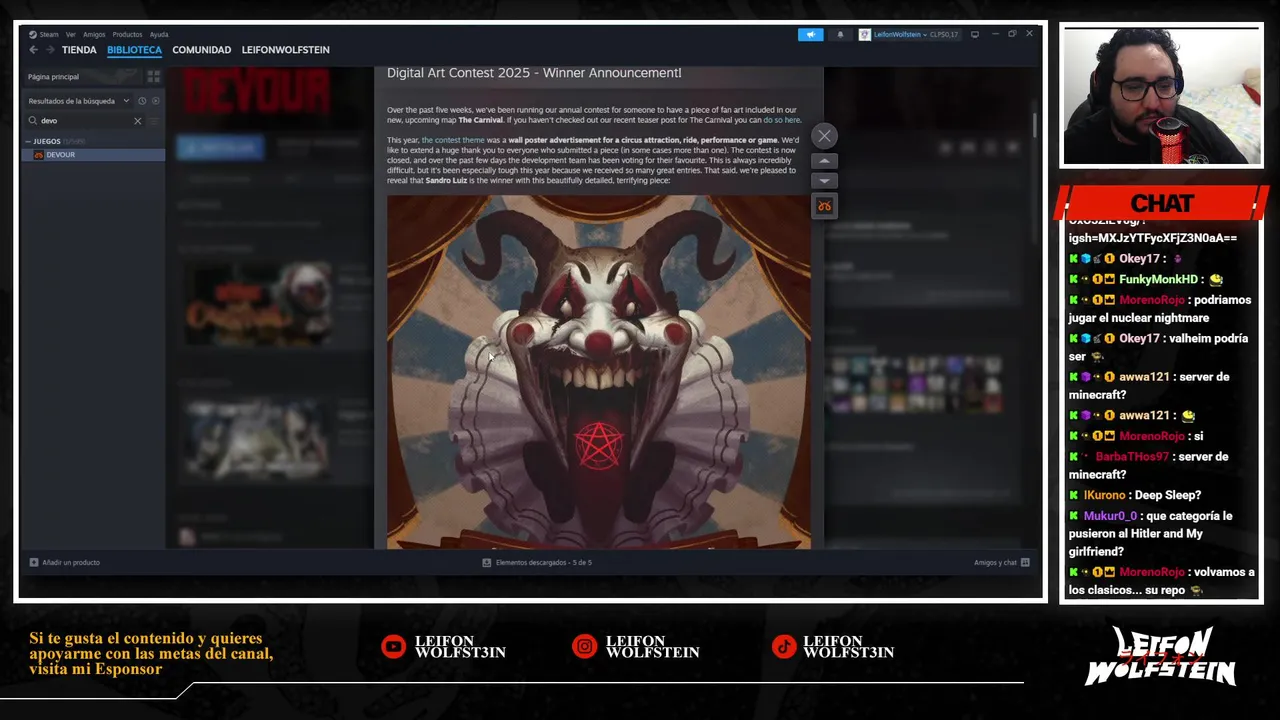The image size is (1280, 720).
Task: Open the Amigos menu
Action: coord(94,34)
